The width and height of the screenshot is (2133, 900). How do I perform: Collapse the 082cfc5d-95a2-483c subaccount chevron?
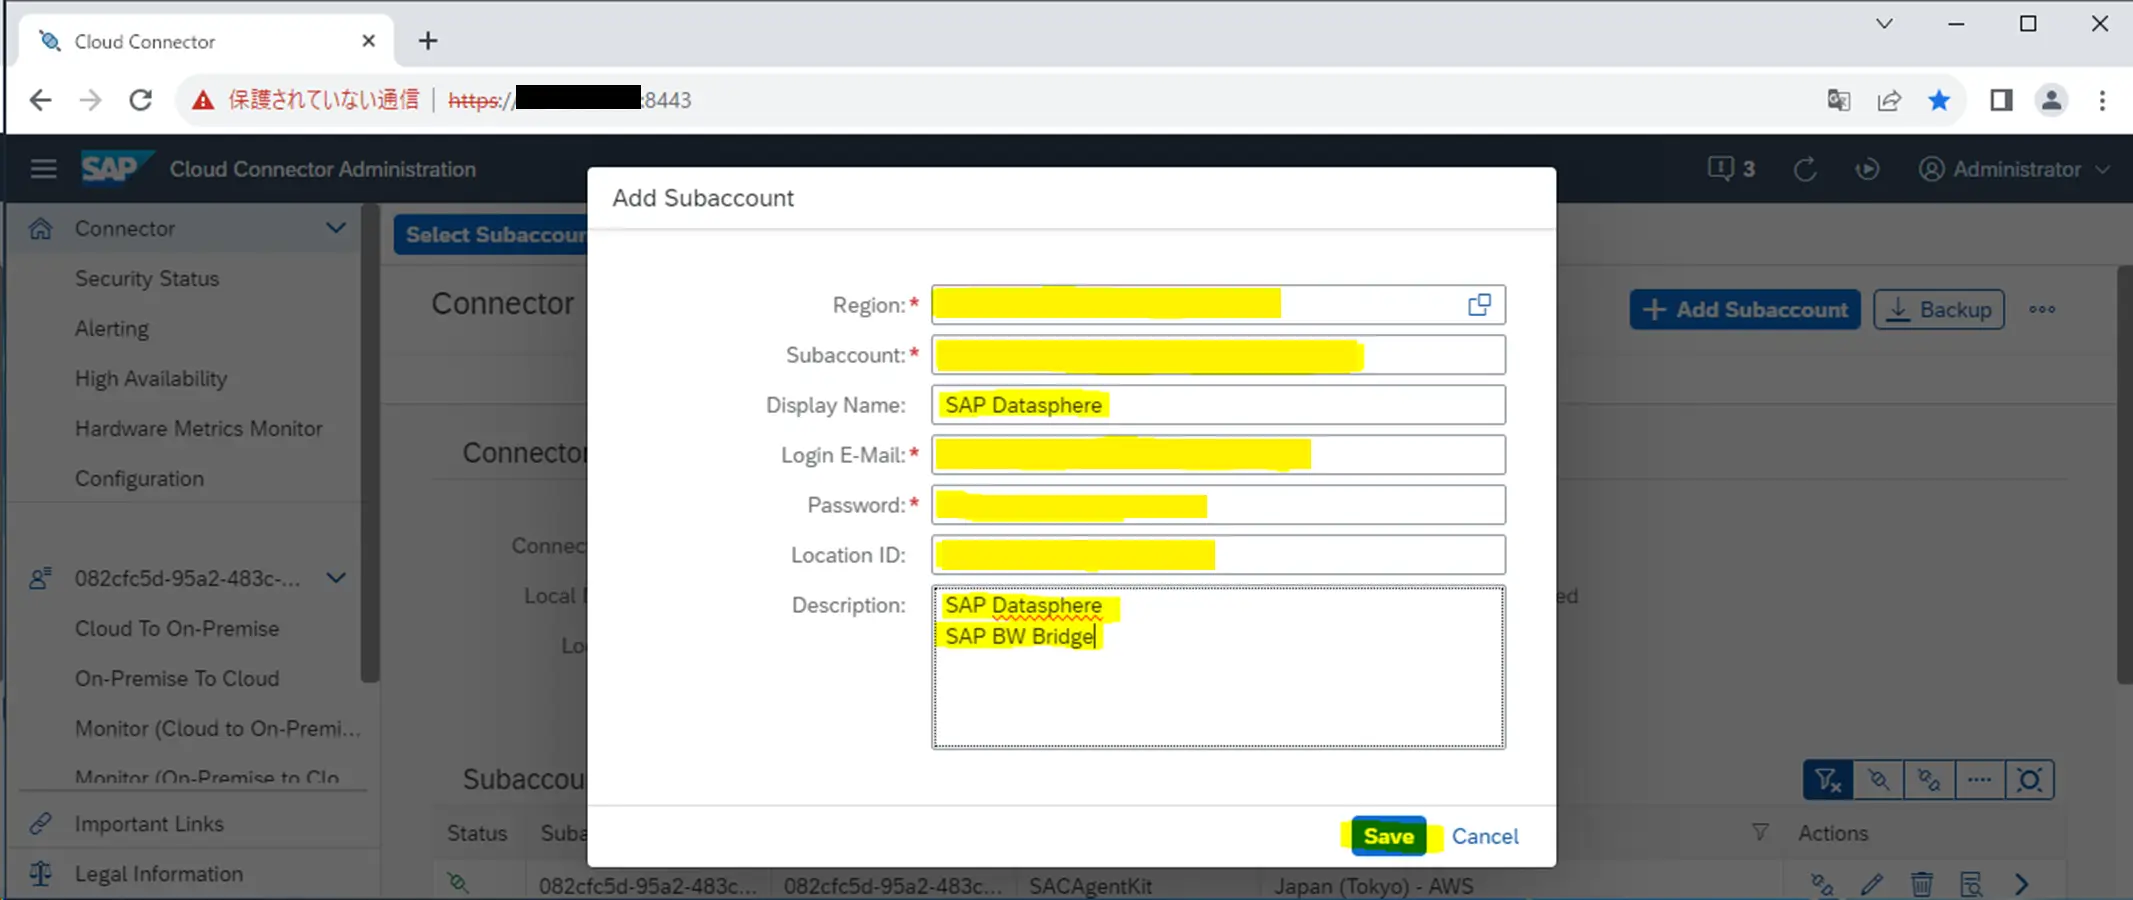click(x=336, y=578)
